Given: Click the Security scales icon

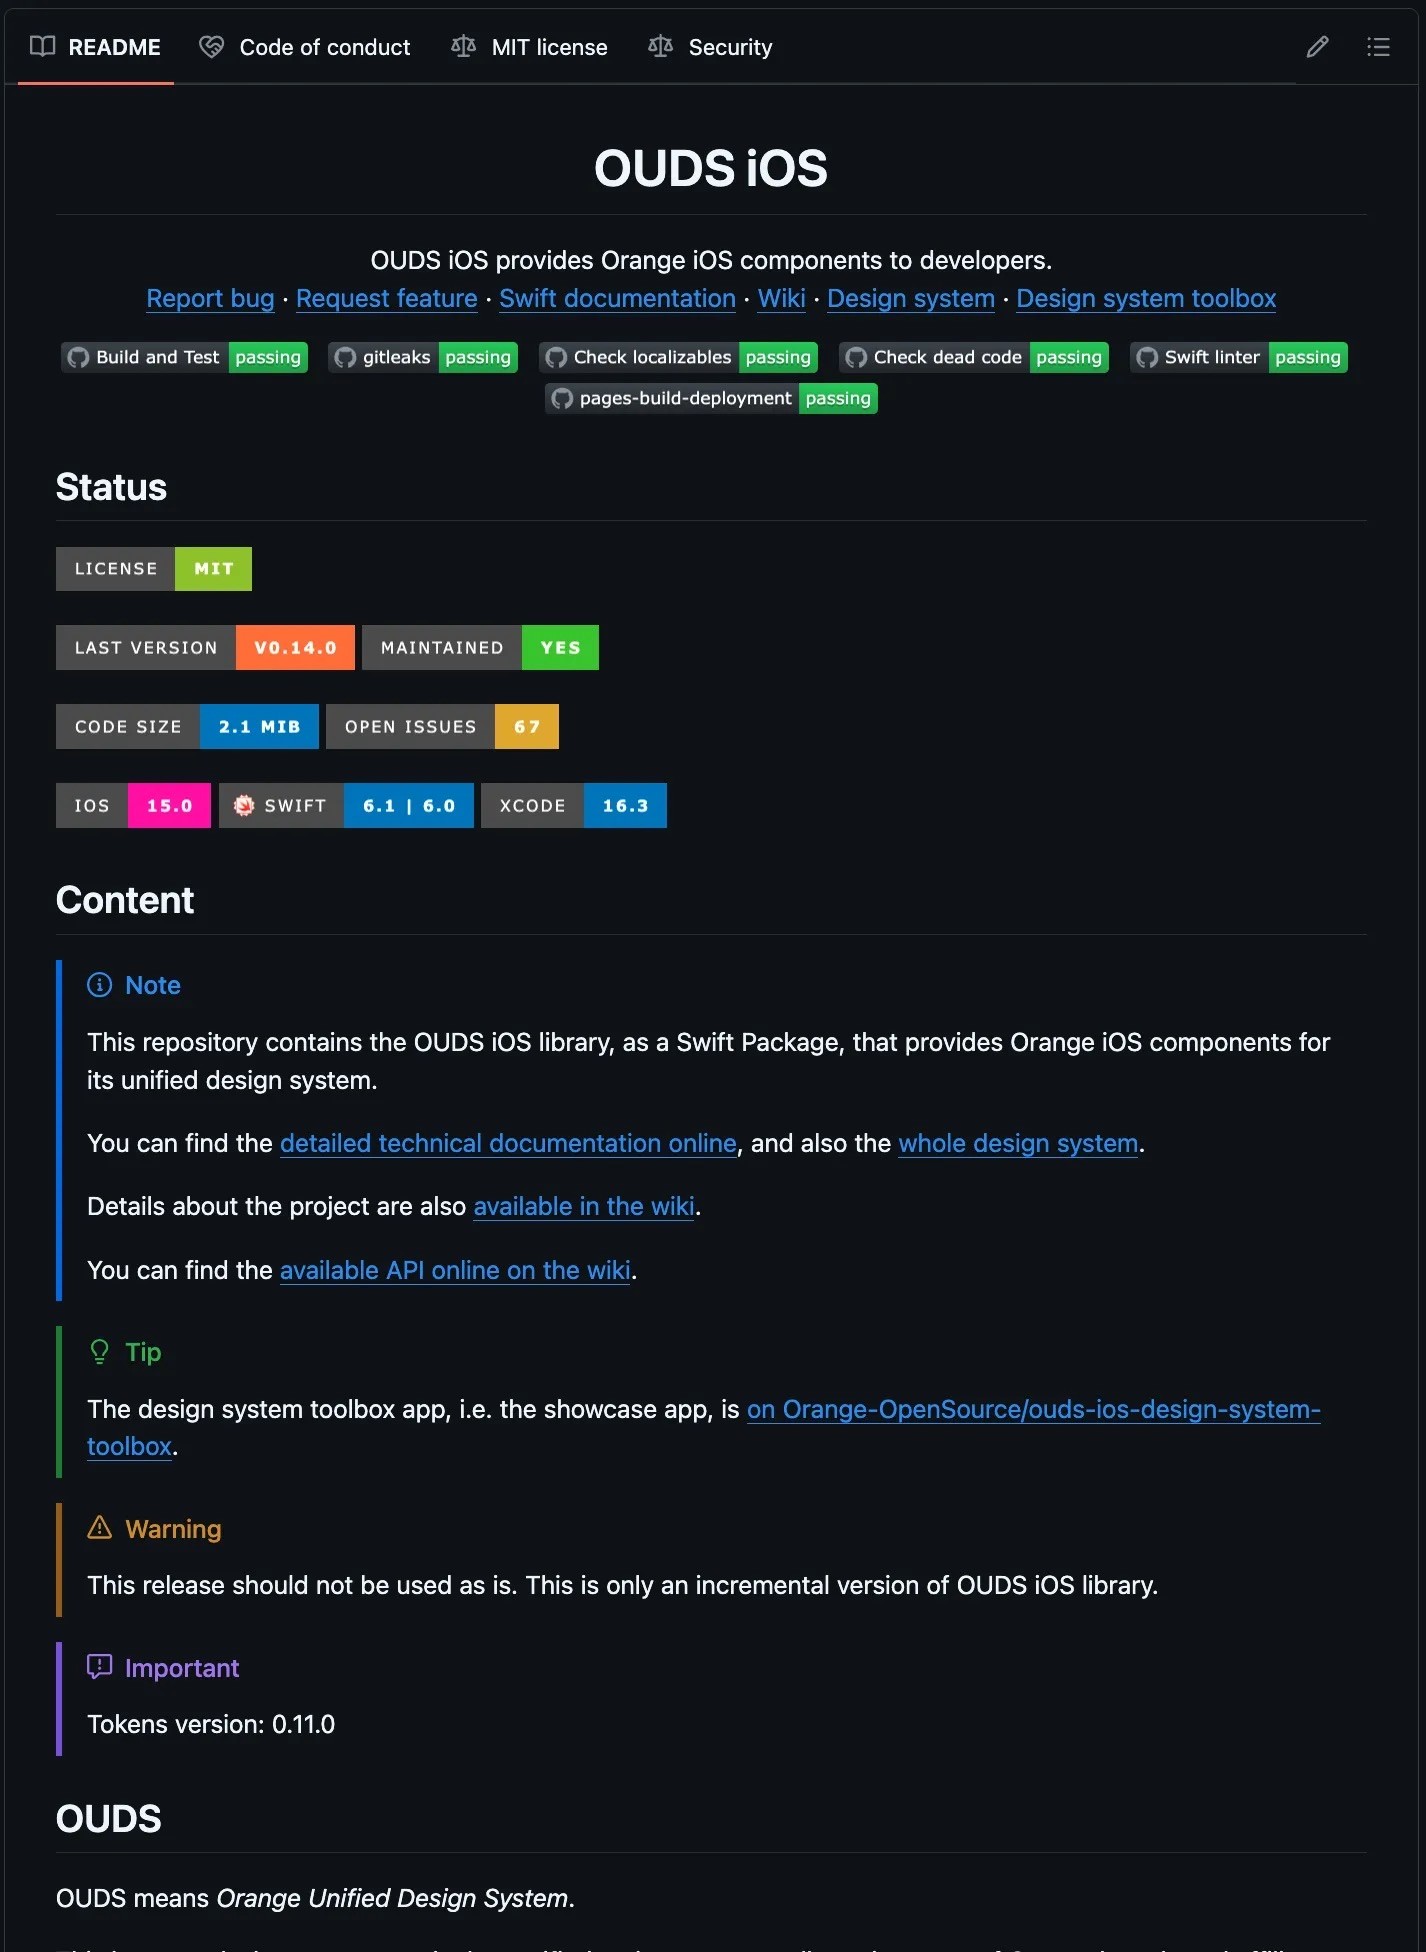Looking at the screenshot, I should pyautogui.click(x=660, y=46).
